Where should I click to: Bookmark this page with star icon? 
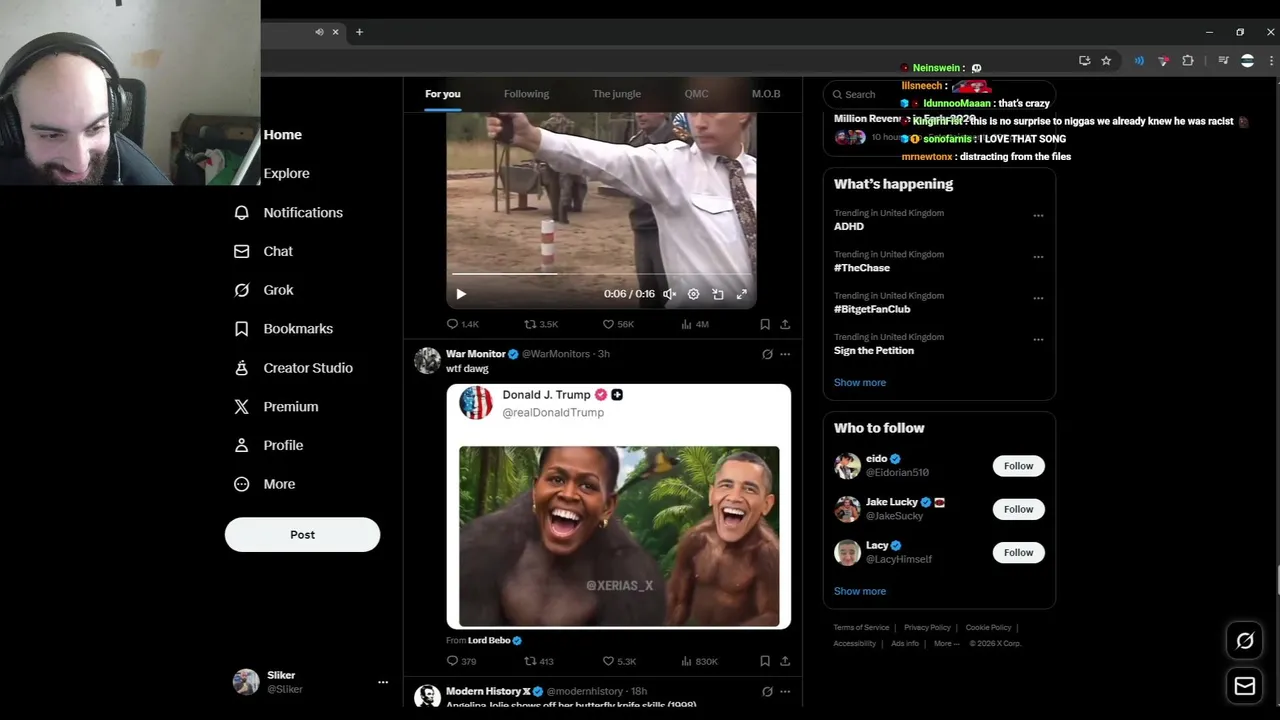[1106, 61]
